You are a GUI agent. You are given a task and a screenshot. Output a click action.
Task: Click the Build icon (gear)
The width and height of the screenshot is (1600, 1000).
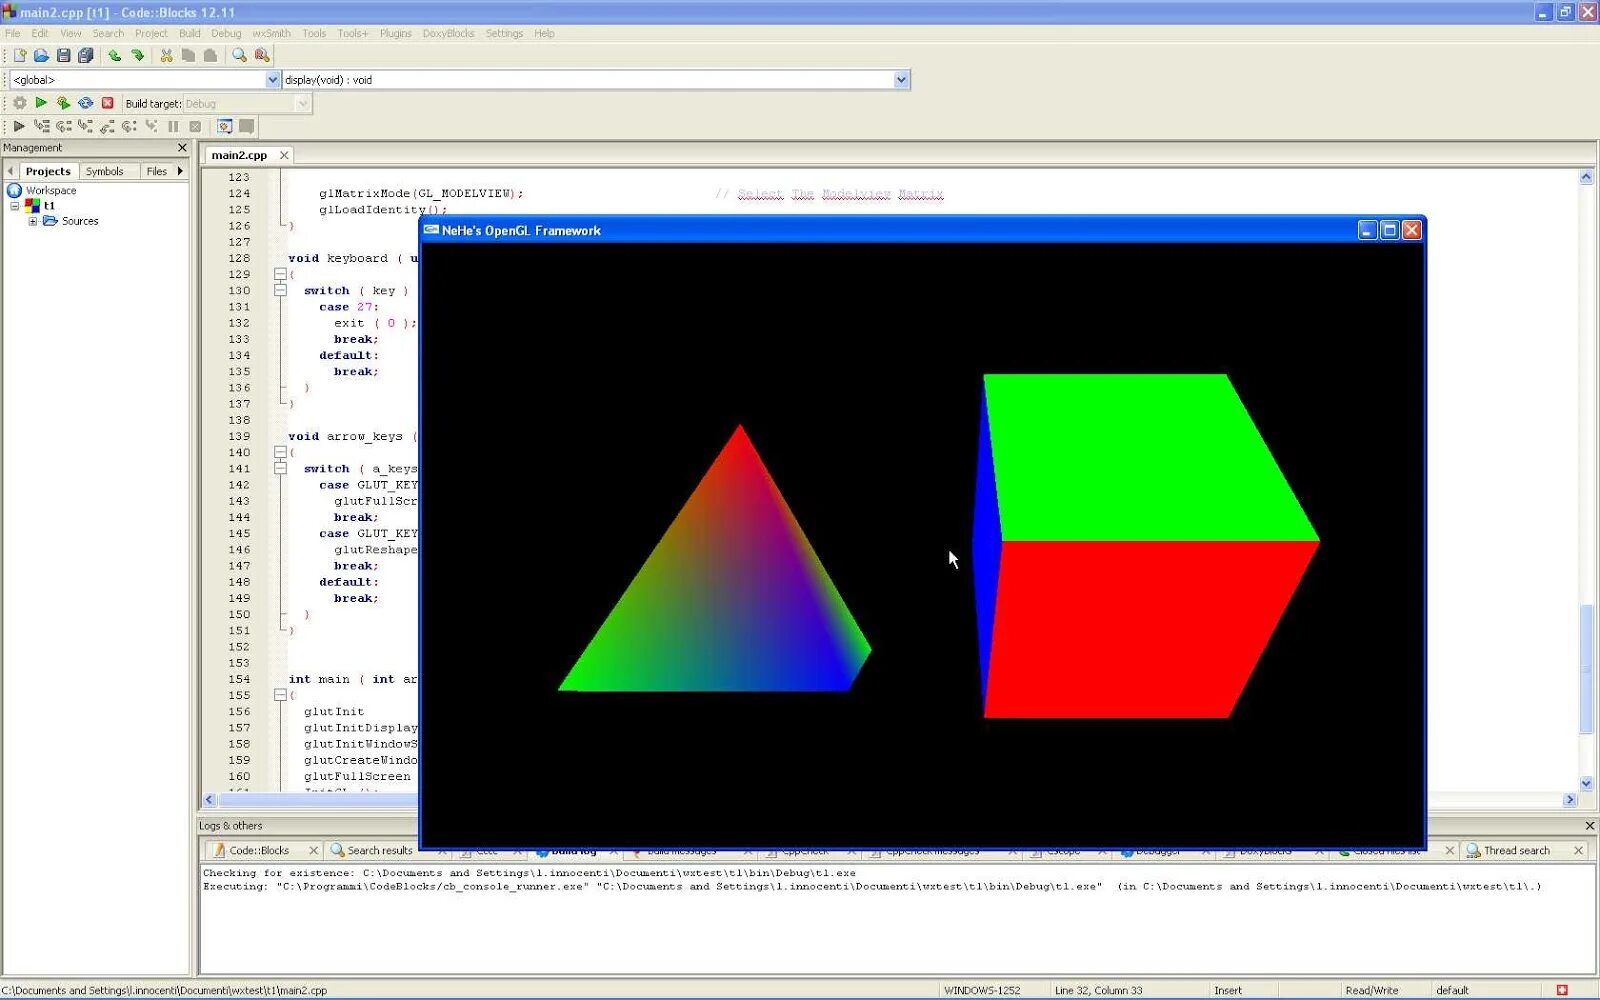[20, 102]
